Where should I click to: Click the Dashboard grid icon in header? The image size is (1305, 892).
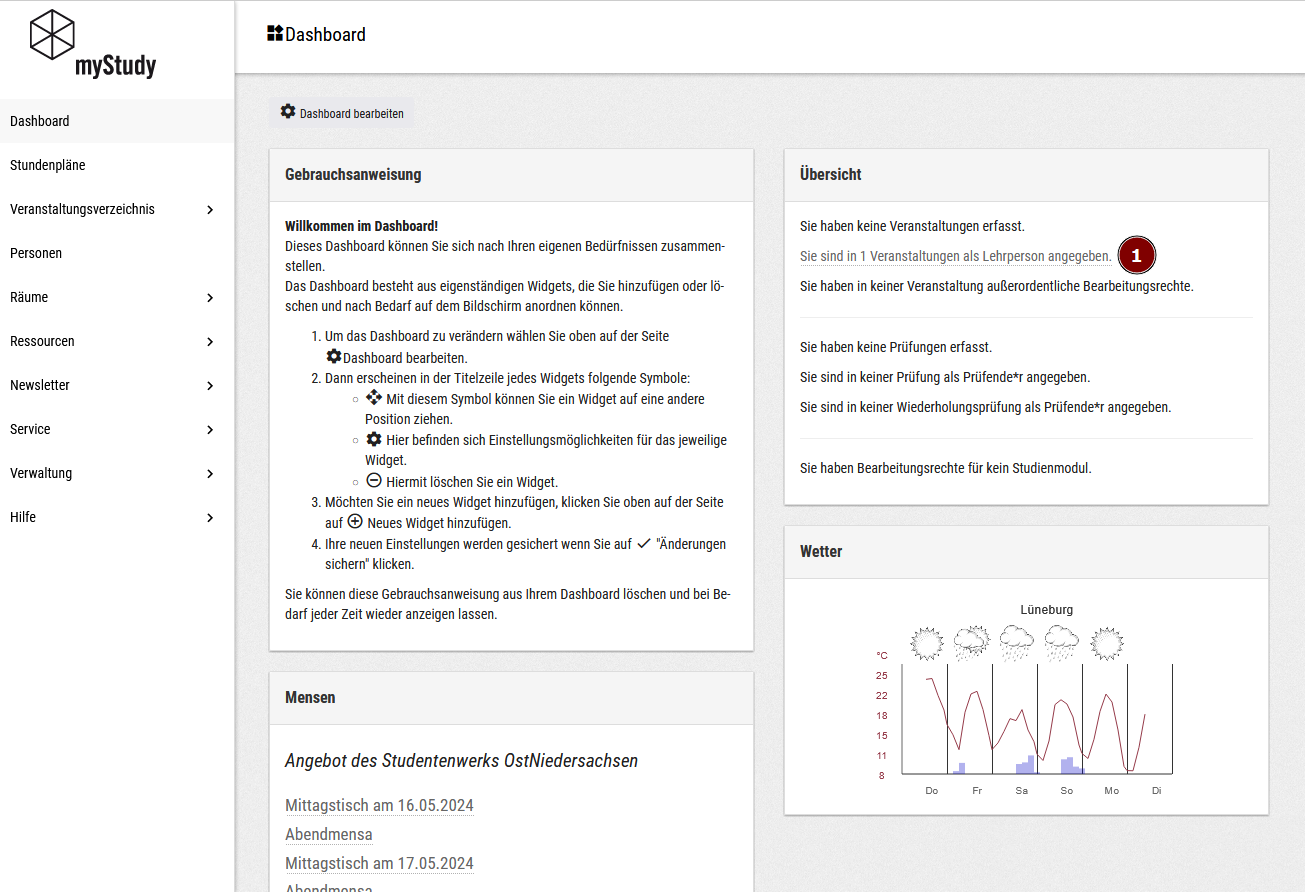pyautogui.click(x=275, y=34)
